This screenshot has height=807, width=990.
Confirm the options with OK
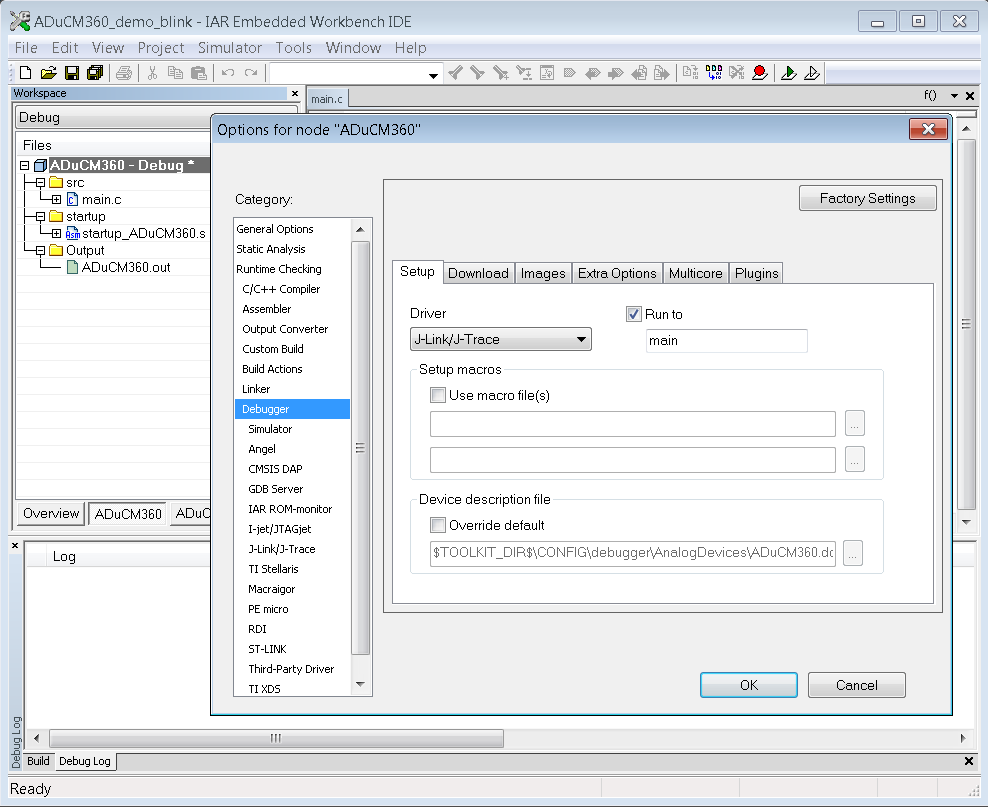click(749, 685)
